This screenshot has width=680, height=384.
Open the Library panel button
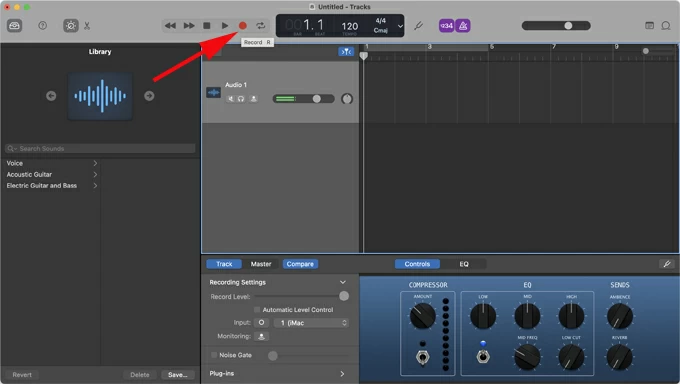[14, 26]
